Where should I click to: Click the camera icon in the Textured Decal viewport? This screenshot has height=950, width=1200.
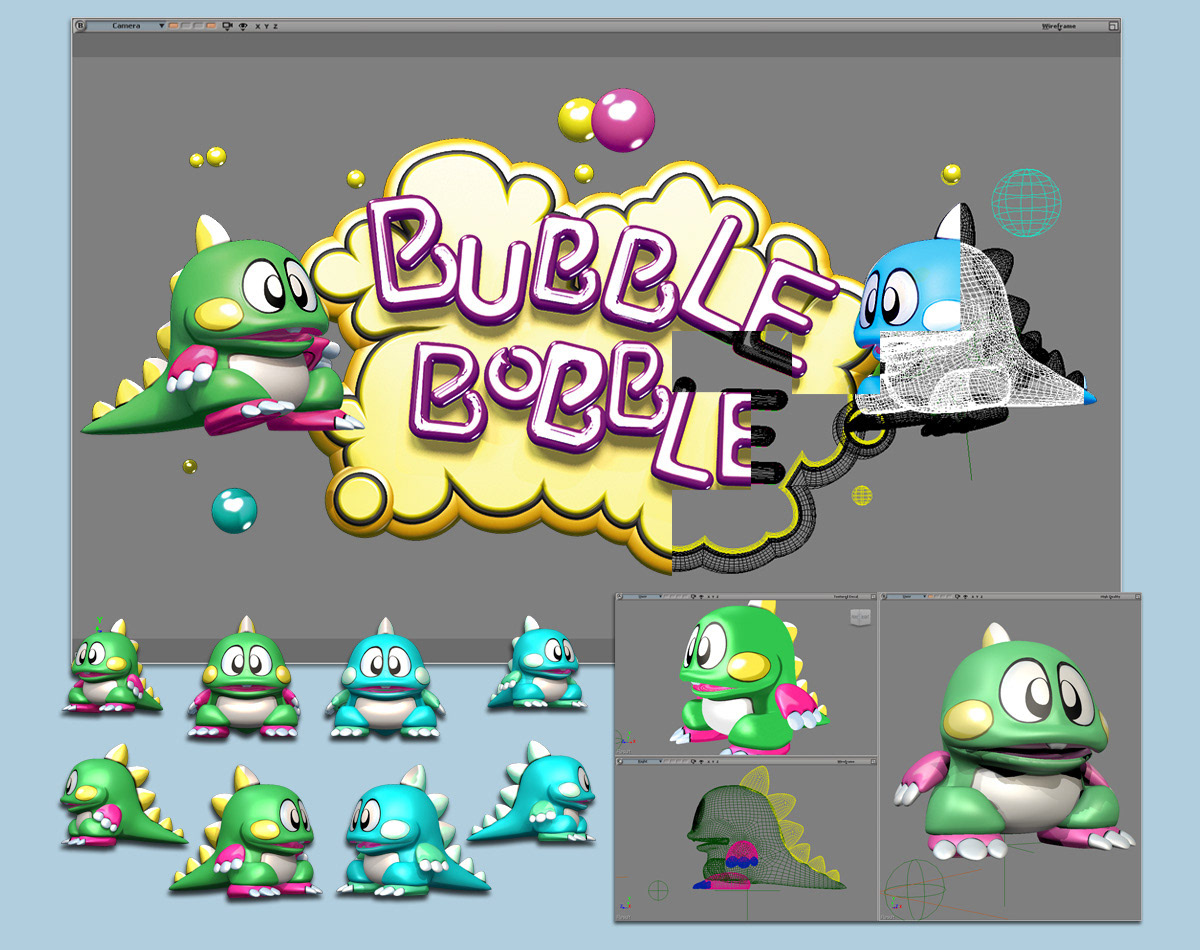[x=693, y=596]
